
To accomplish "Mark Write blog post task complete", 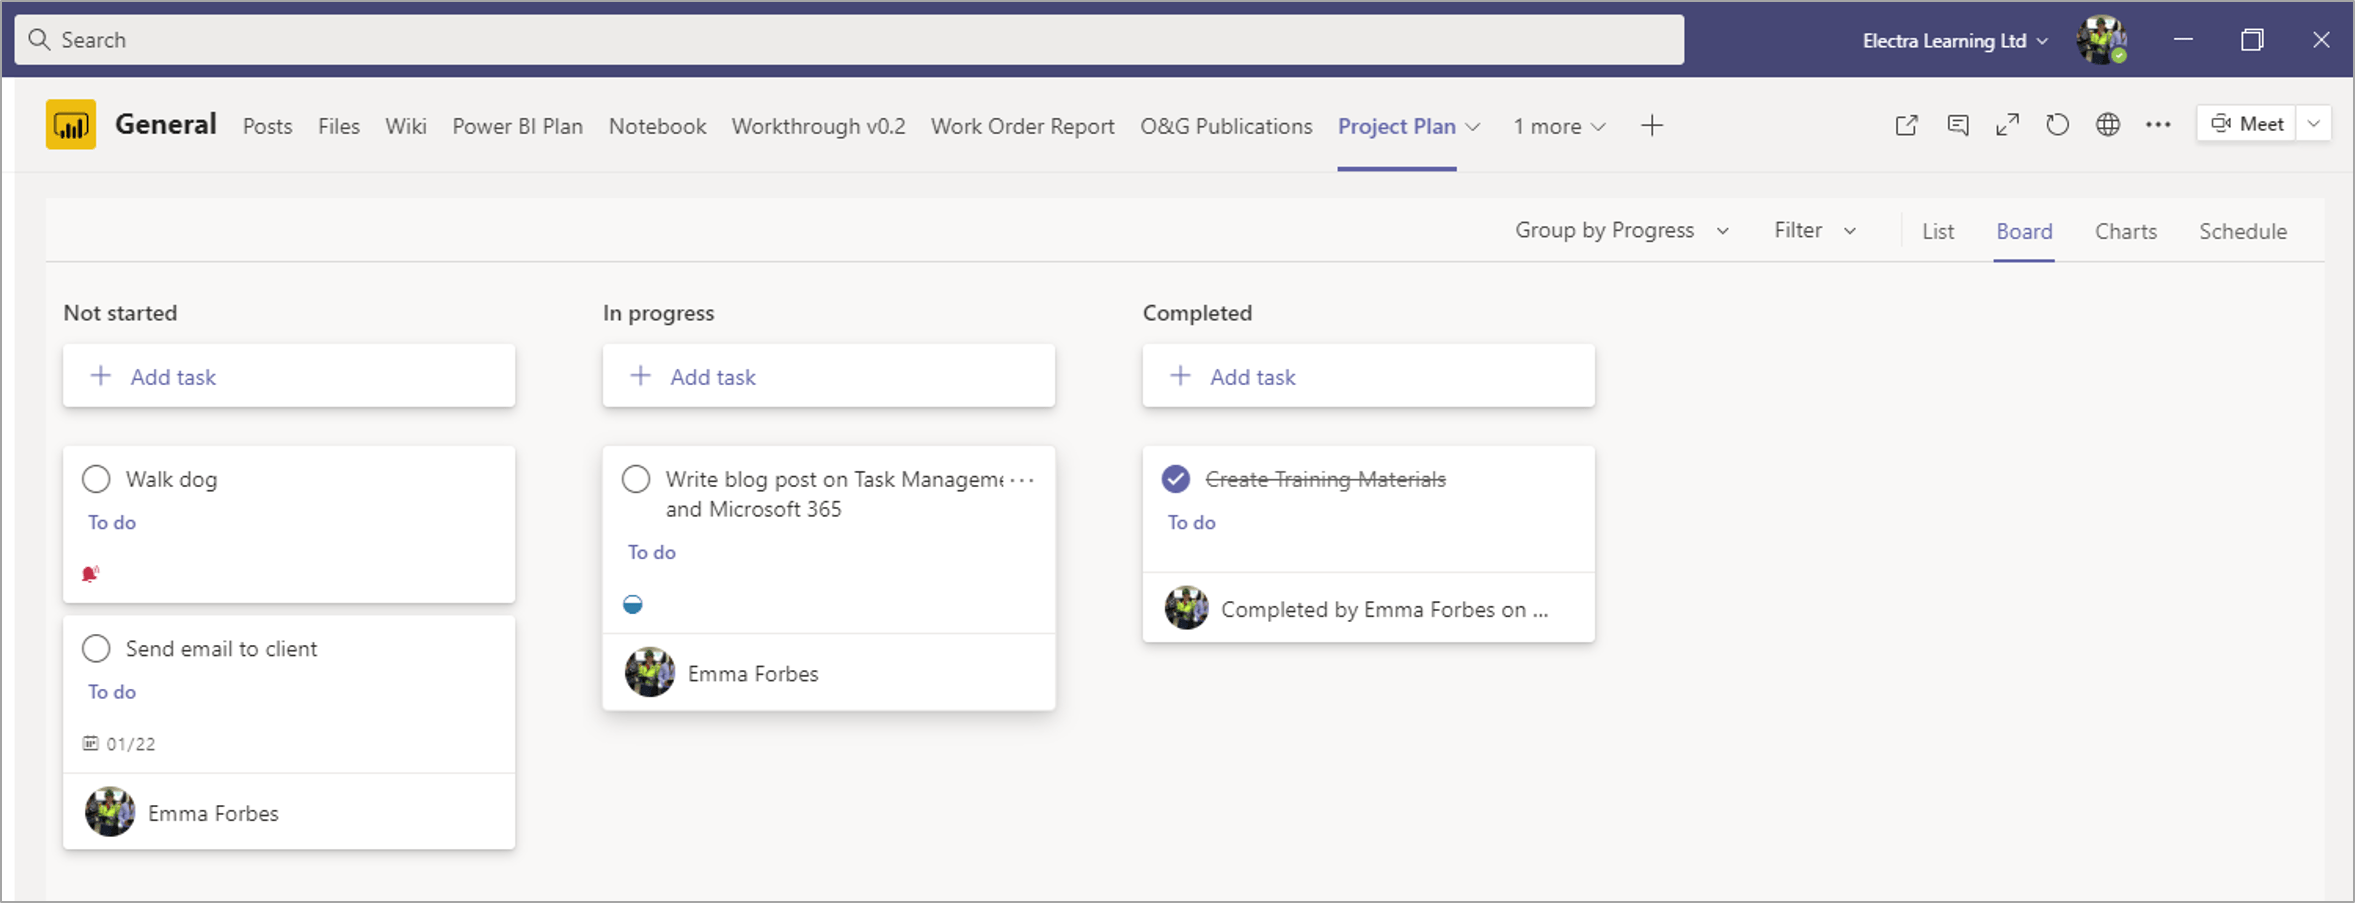I will 636,479.
